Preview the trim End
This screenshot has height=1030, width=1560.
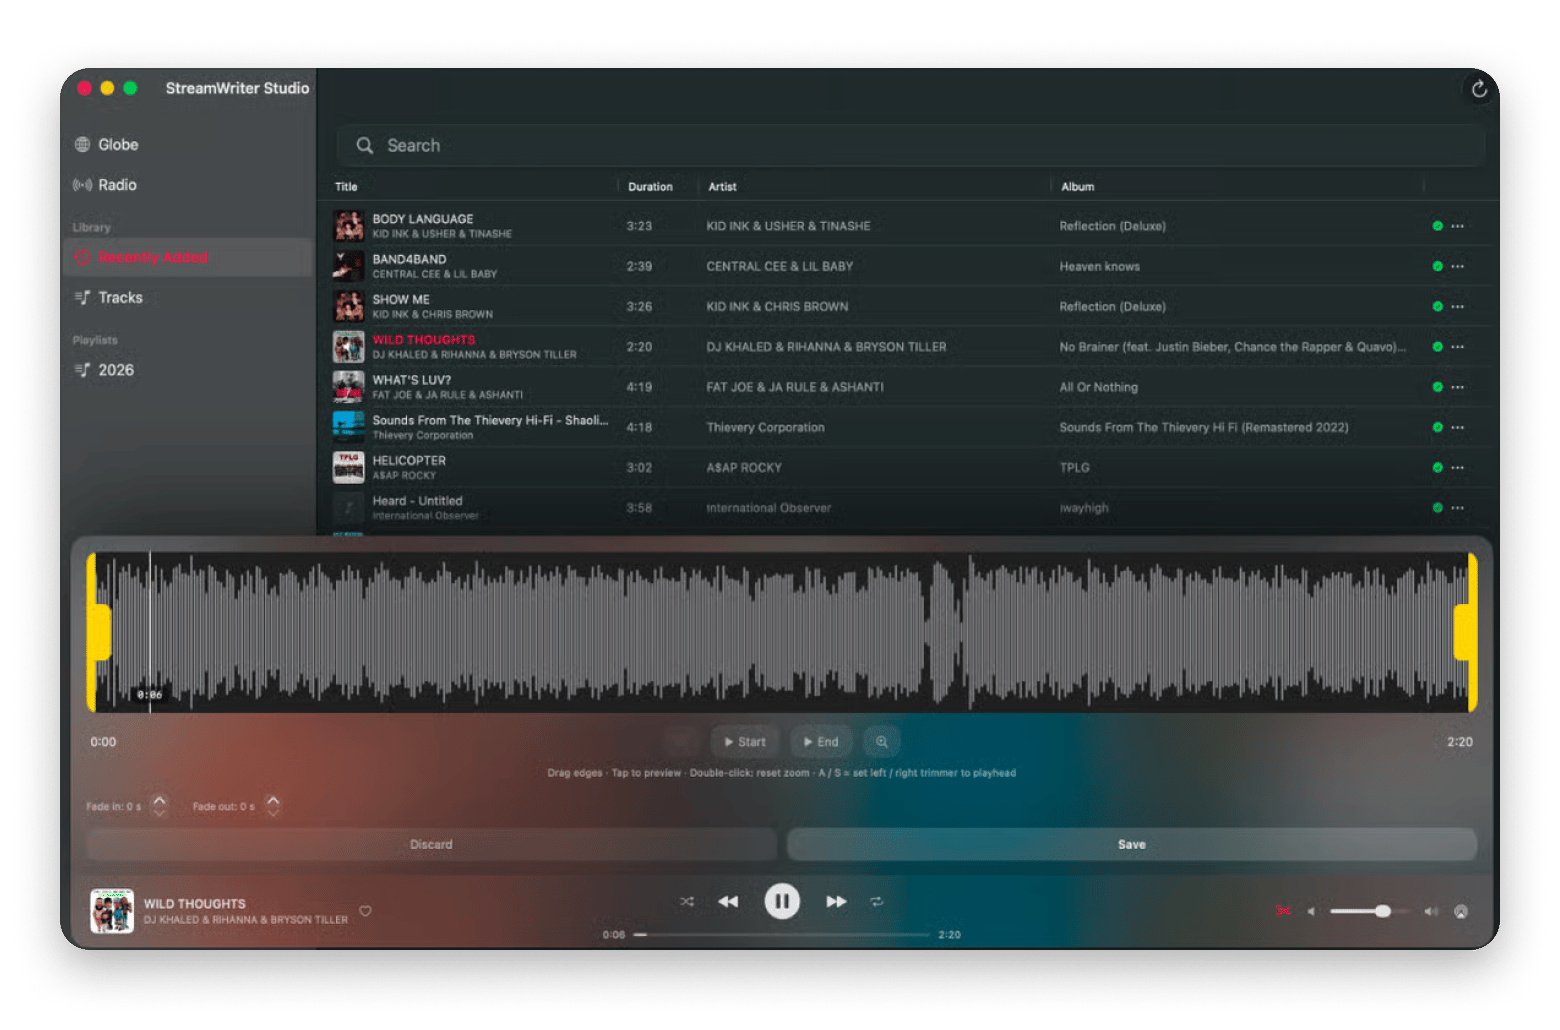[x=822, y=742]
